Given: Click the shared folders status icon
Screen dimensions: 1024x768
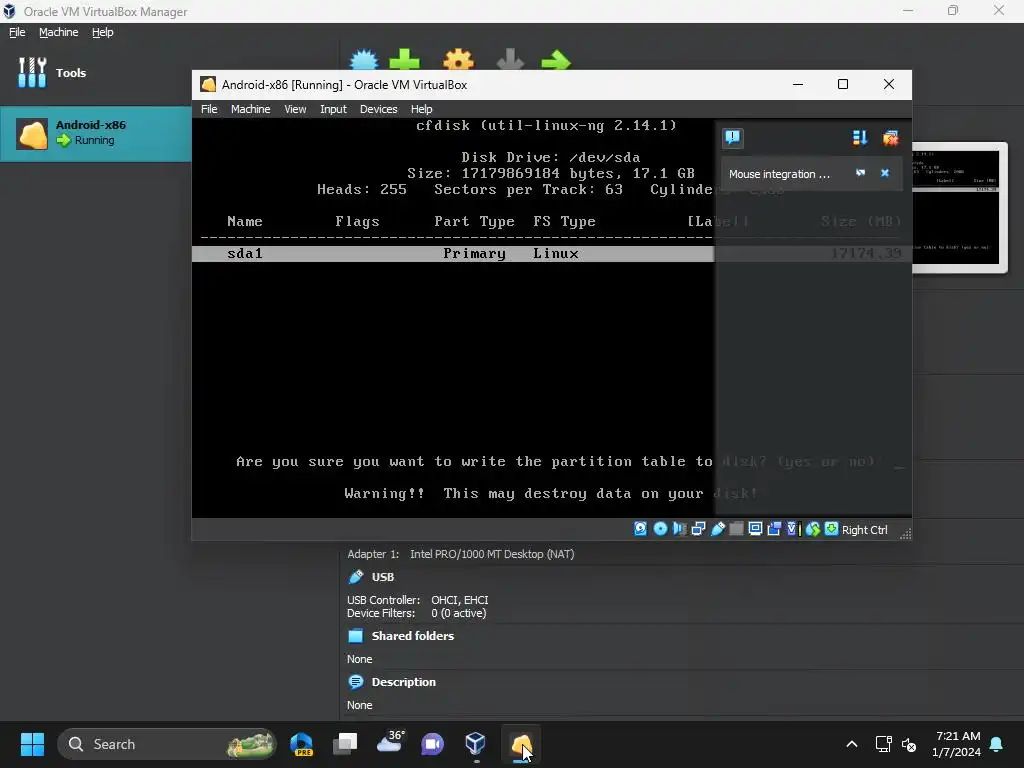Looking at the screenshot, I should click(x=736, y=529).
